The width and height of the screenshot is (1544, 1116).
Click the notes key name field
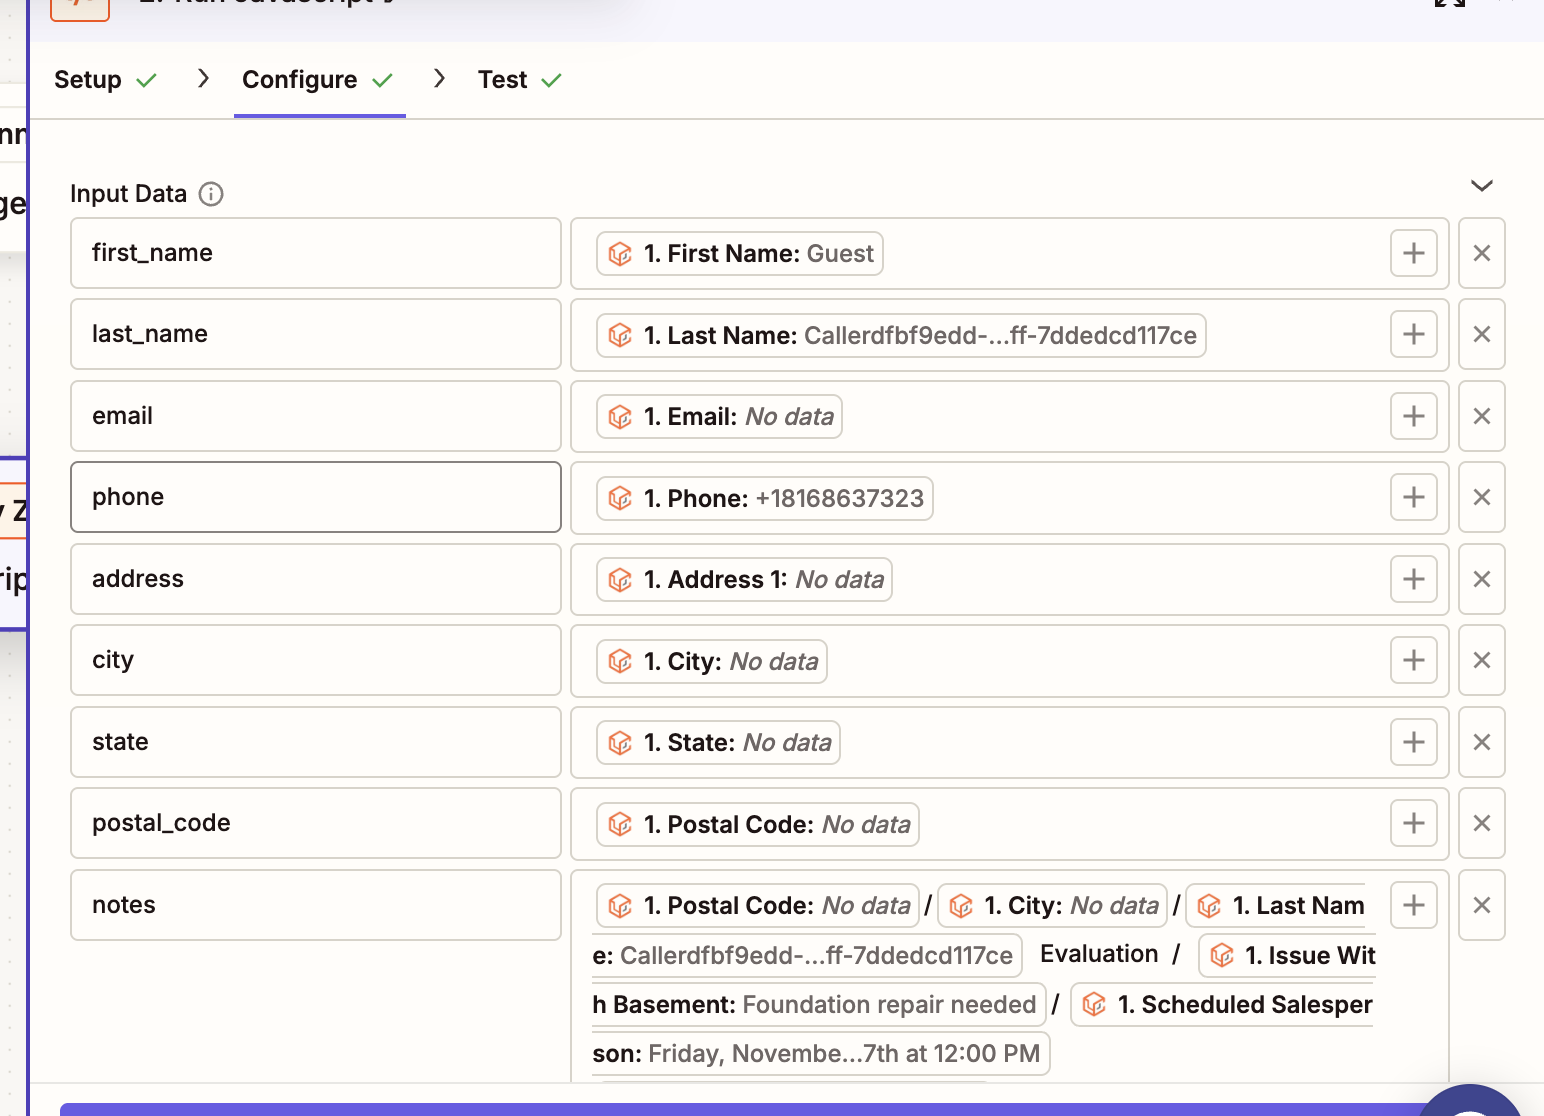[315, 906]
